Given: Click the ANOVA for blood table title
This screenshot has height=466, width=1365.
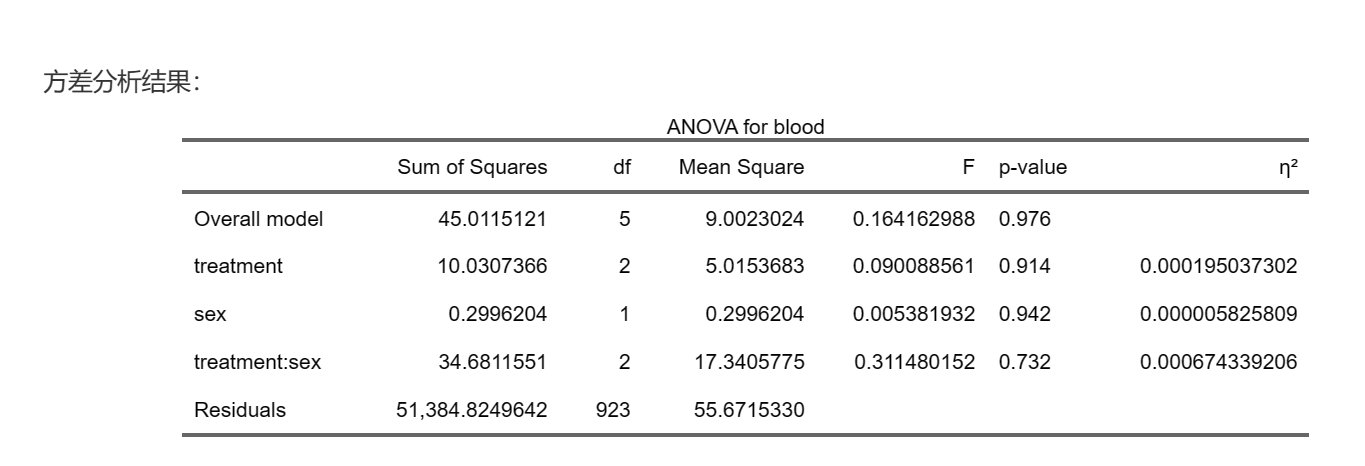Looking at the screenshot, I should [745, 127].
